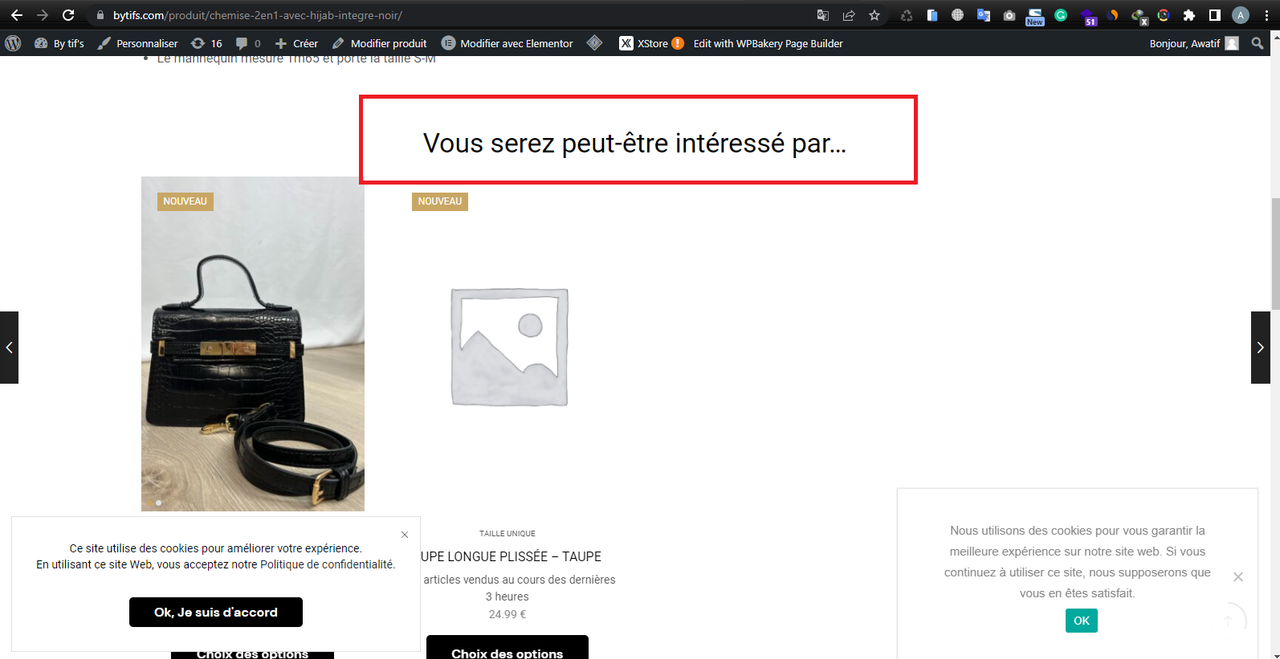Image resolution: width=1280 pixels, height=659 pixels.
Task: Open the Chrome three-dot menu
Action: click(x=1266, y=15)
